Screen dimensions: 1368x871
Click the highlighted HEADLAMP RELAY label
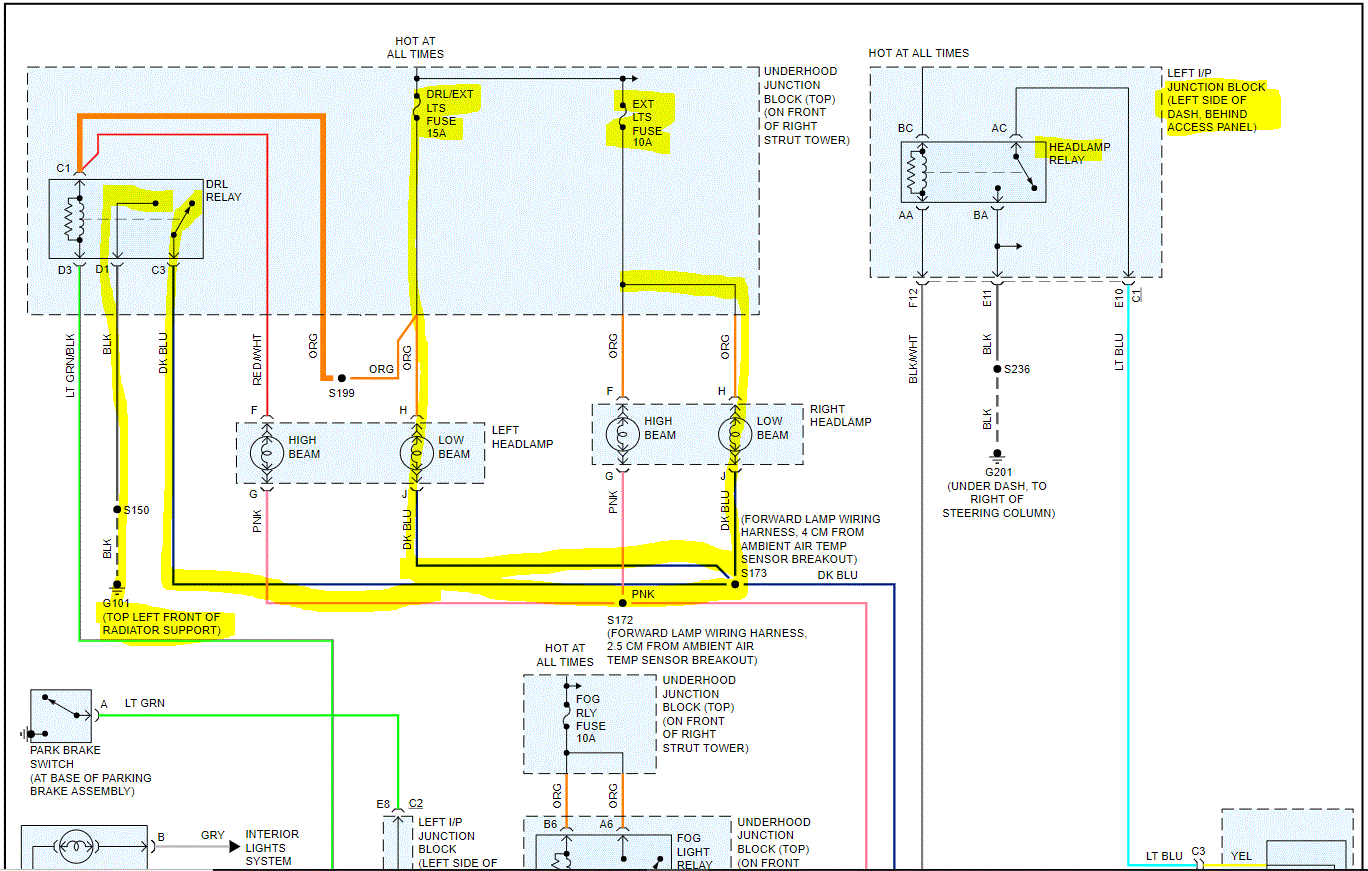(1079, 153)
